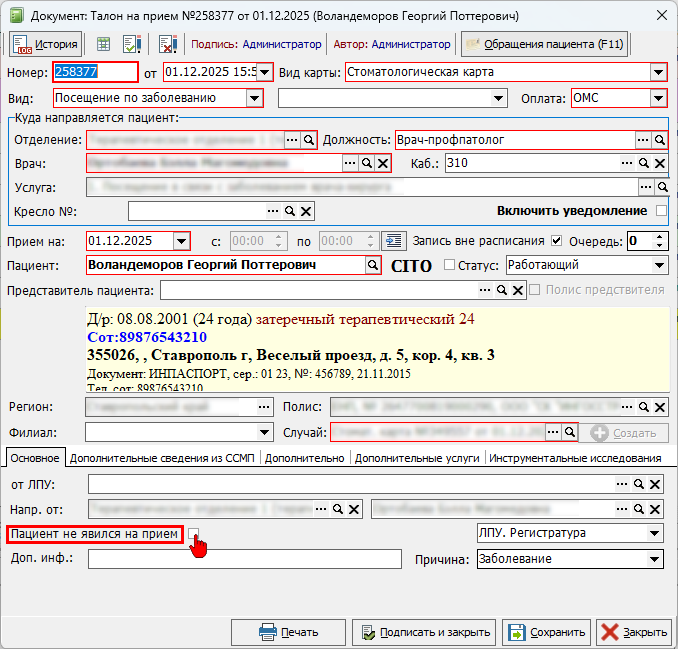
Task: Expand the Причина dropdown
Action: tap(656, 559)
